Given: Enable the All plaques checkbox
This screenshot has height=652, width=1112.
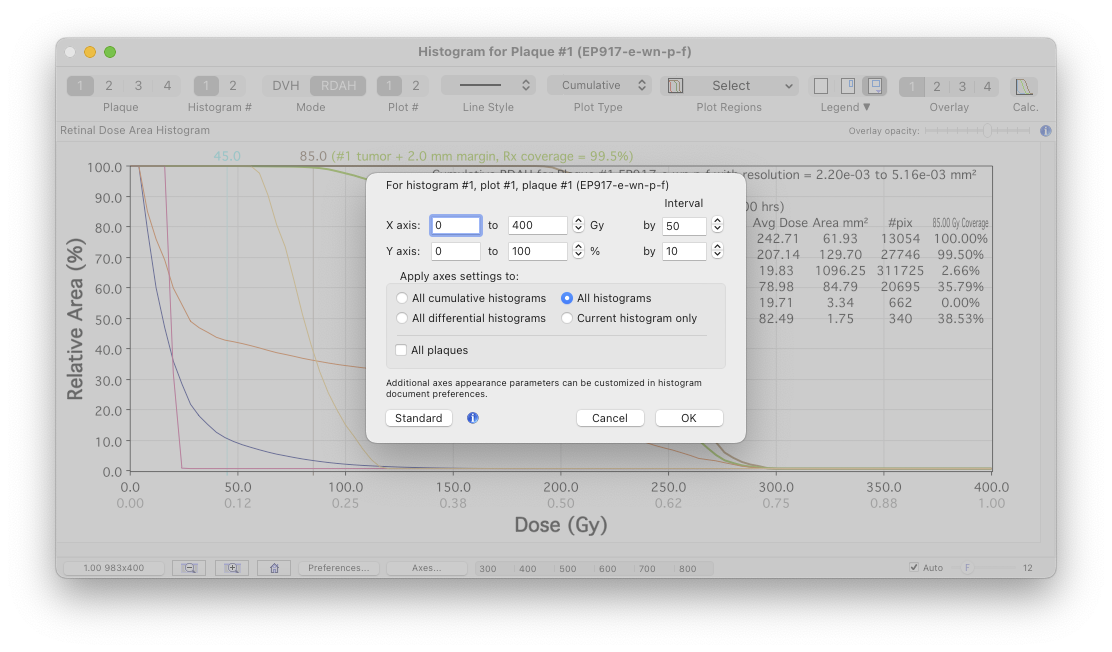Looking at the screenshot, I should (402, 350).
